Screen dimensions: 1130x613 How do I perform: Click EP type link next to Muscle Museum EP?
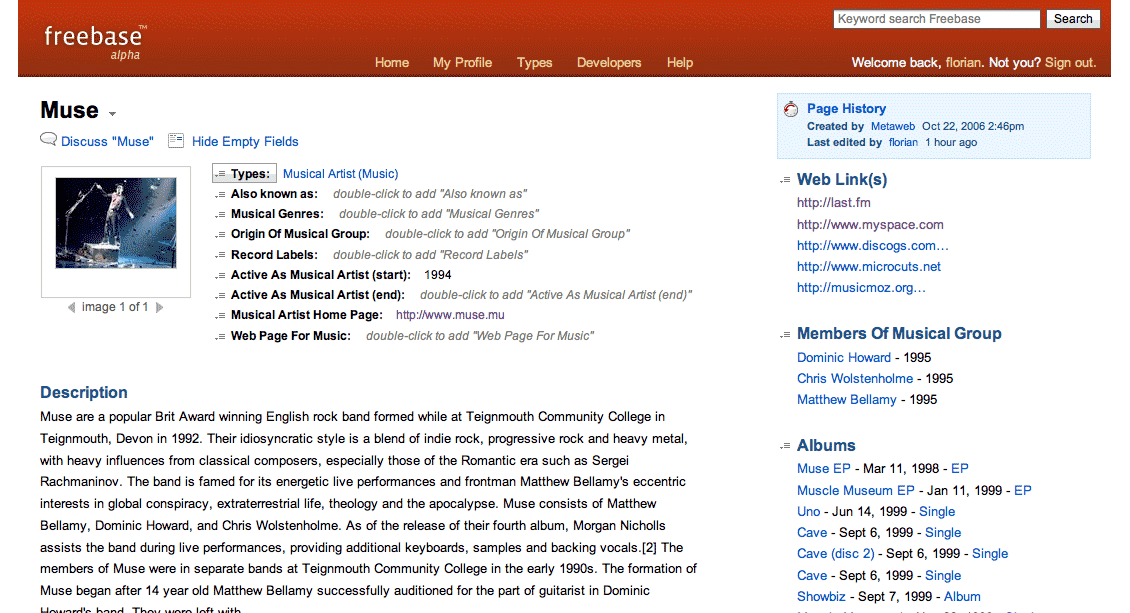pos(1023,491)
